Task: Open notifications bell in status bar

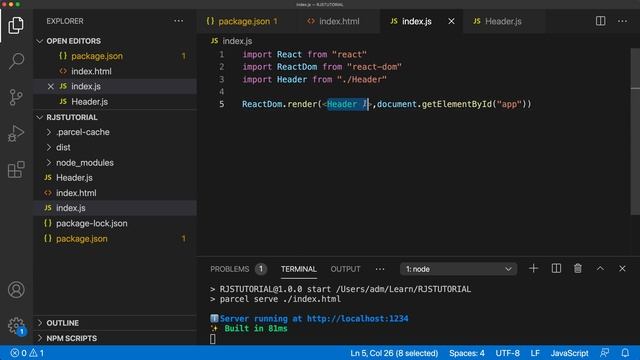Action: (x=625, y=353)
